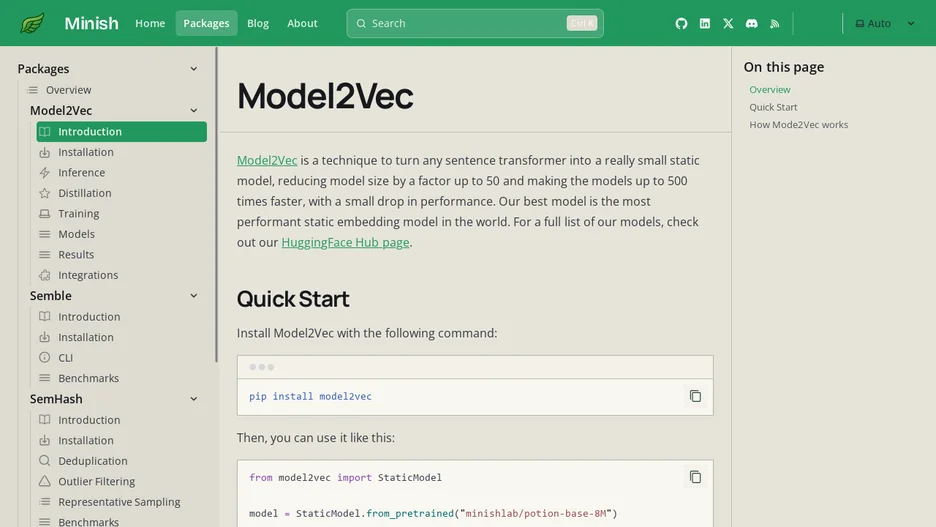Click the Training laptop icon
Screen dimensions: 936x527
pos(45,214)
